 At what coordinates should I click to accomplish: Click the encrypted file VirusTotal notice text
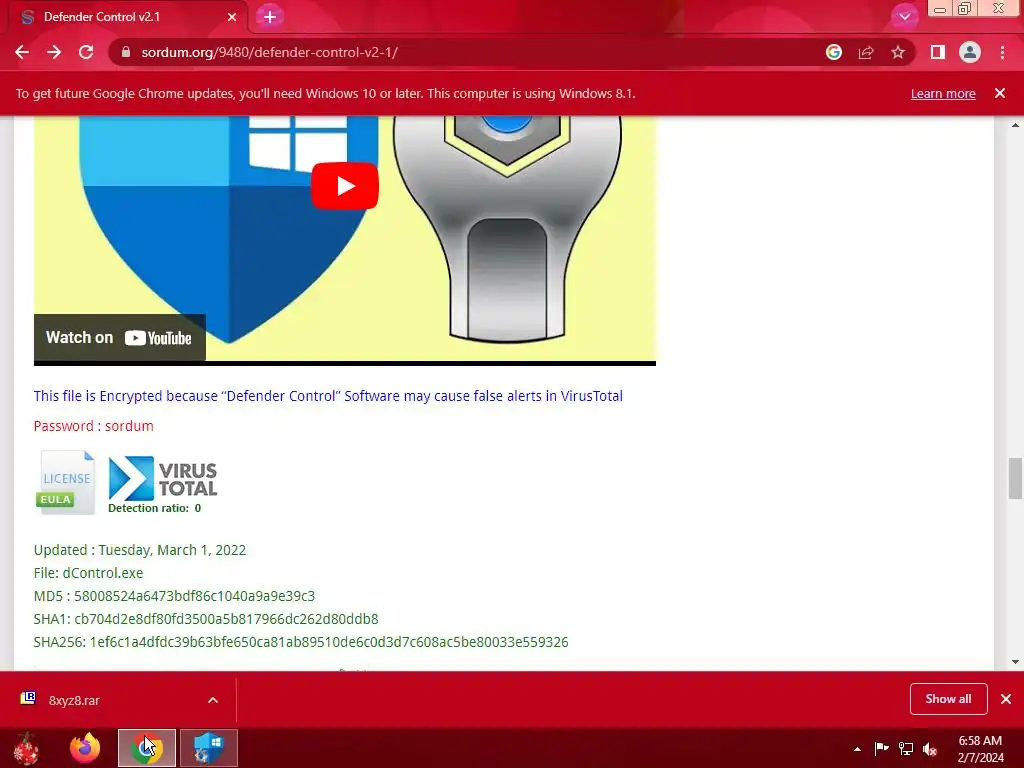point(328,396)
